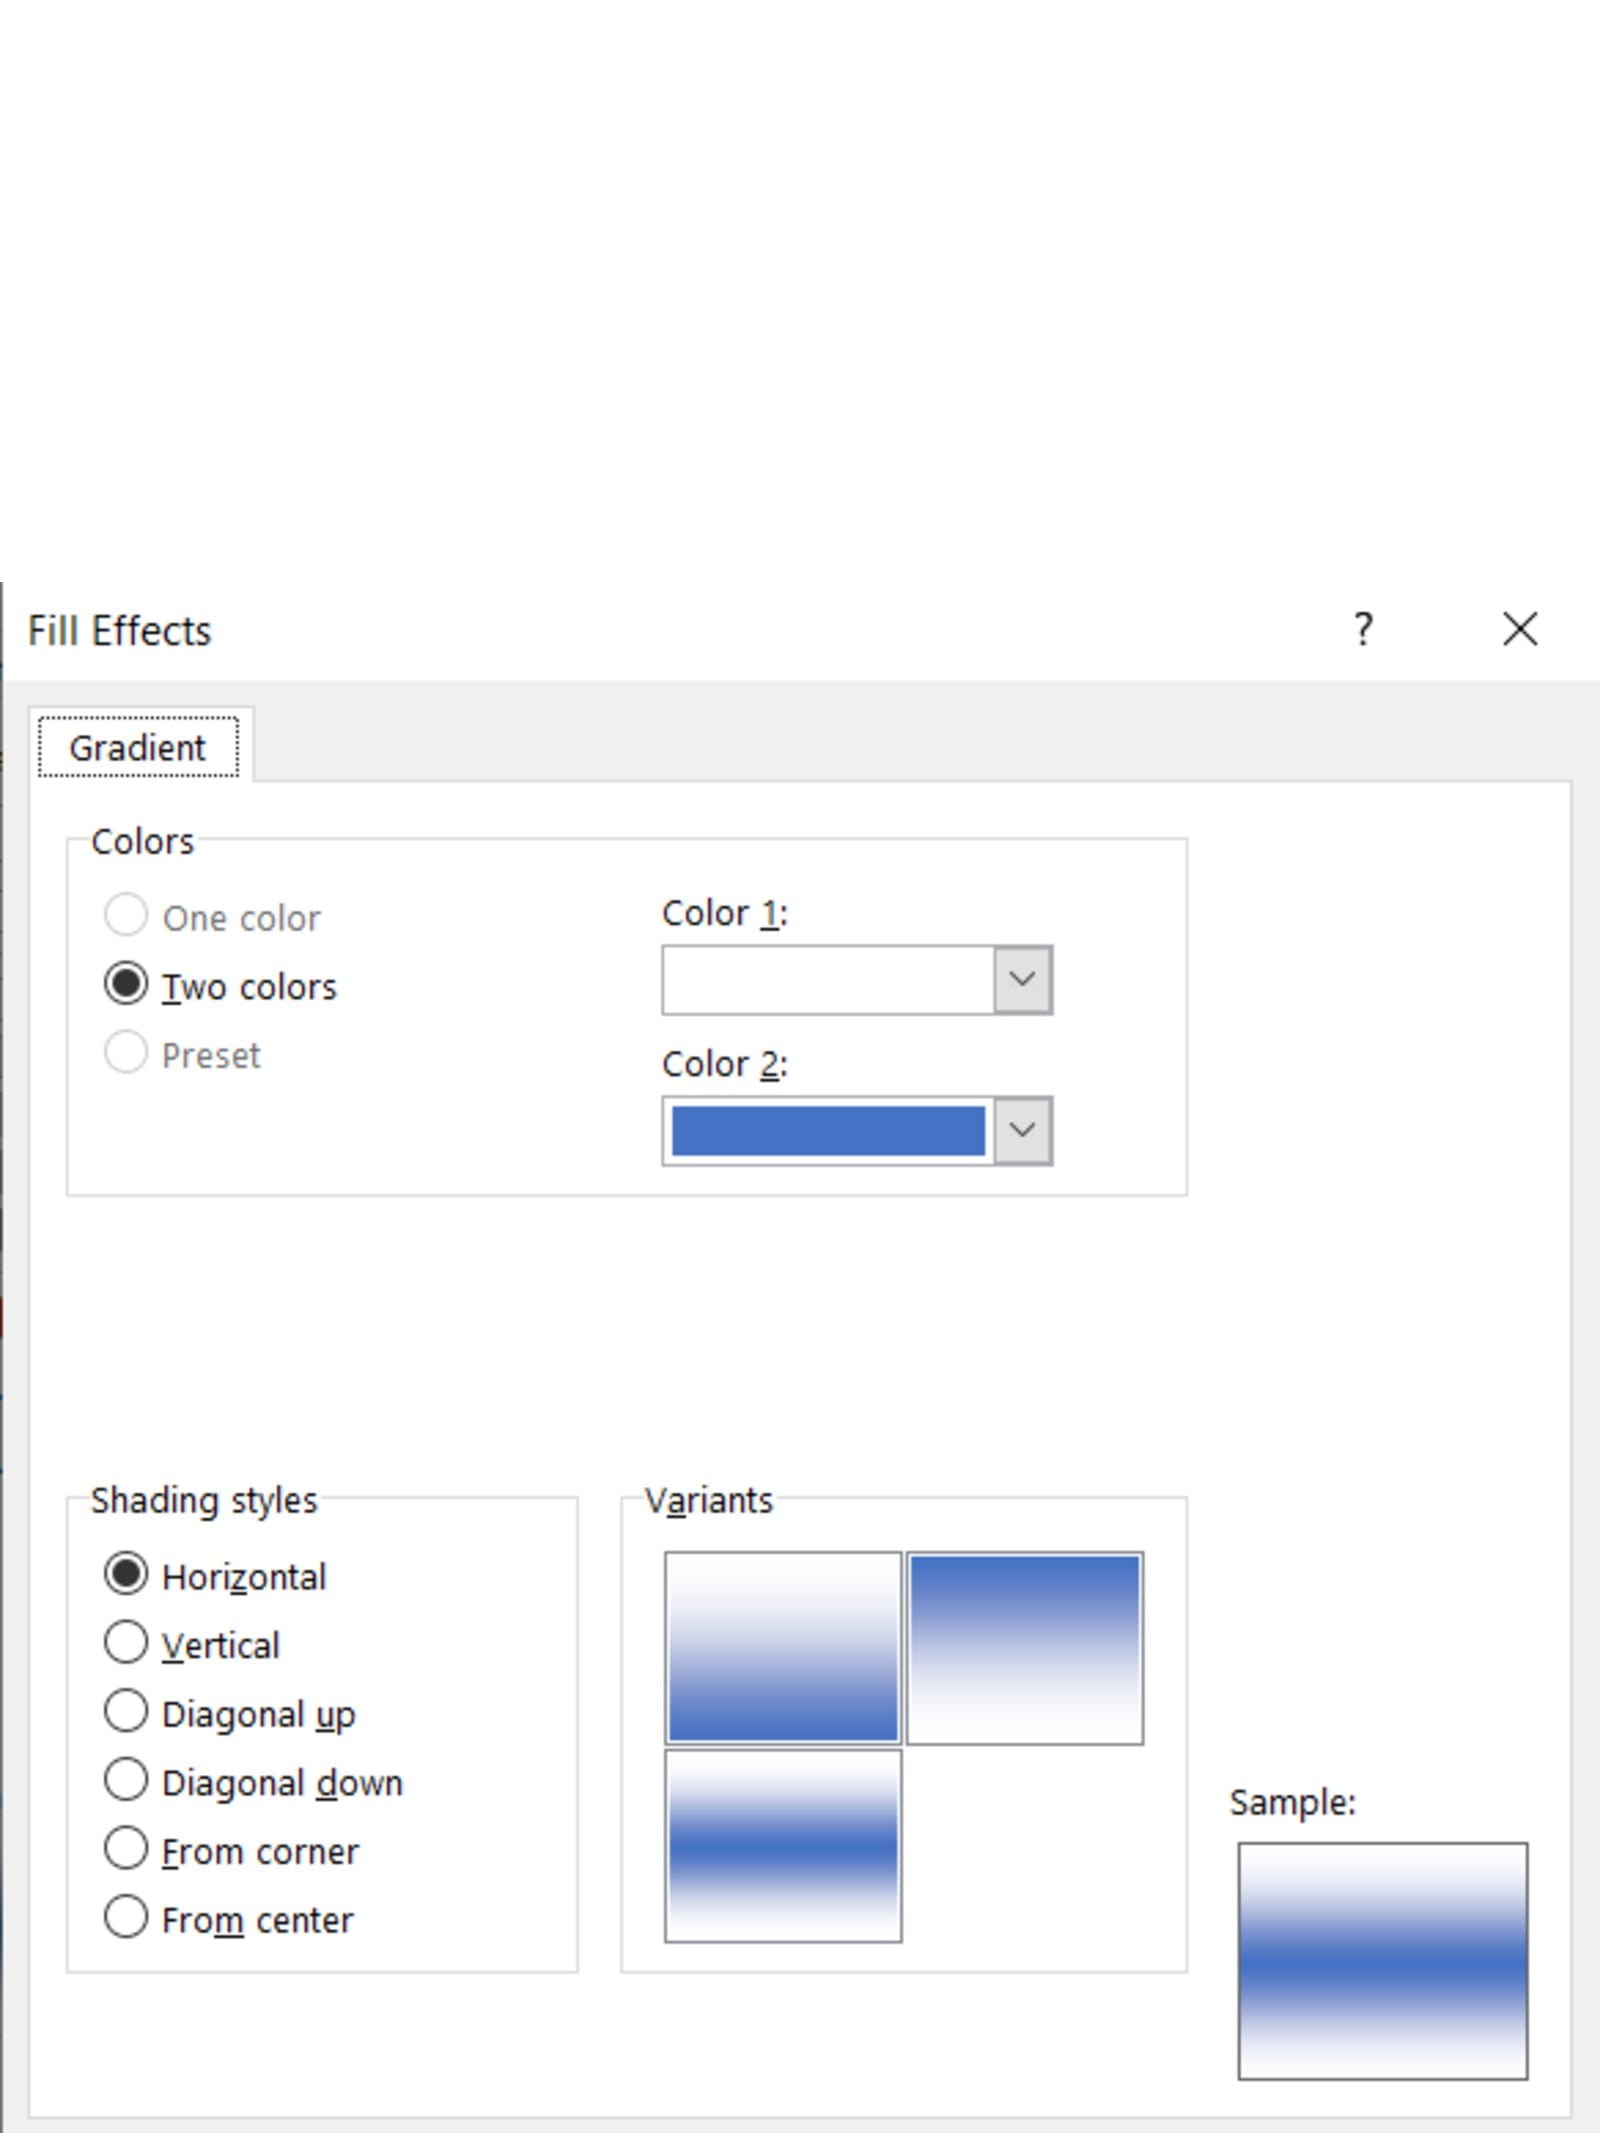Viewport: 1600px width, 2133px height.
Task: Pick From center shading style
Action: (126, 1919)
